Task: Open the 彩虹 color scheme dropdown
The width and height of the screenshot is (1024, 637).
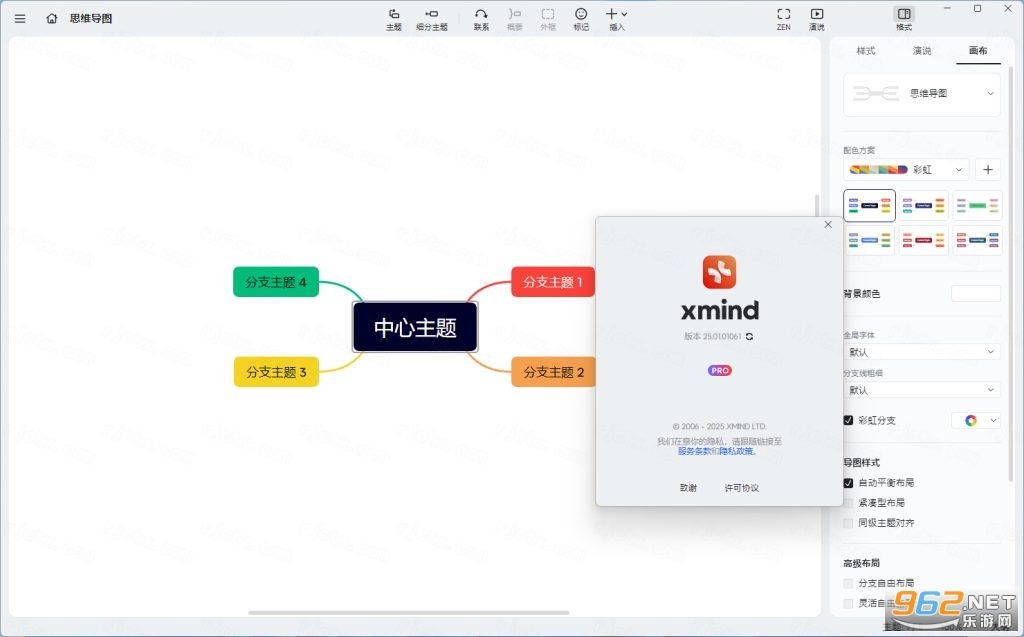Action: (x=906, y=170)
